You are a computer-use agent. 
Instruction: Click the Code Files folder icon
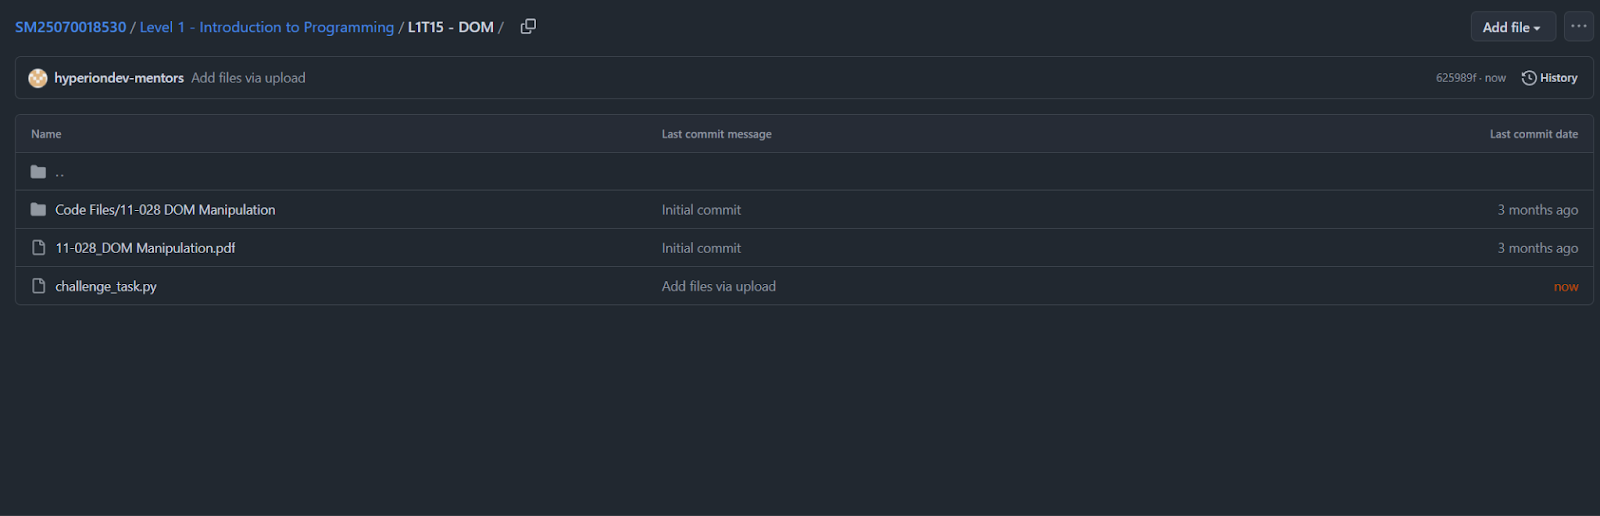click(38, 210)
